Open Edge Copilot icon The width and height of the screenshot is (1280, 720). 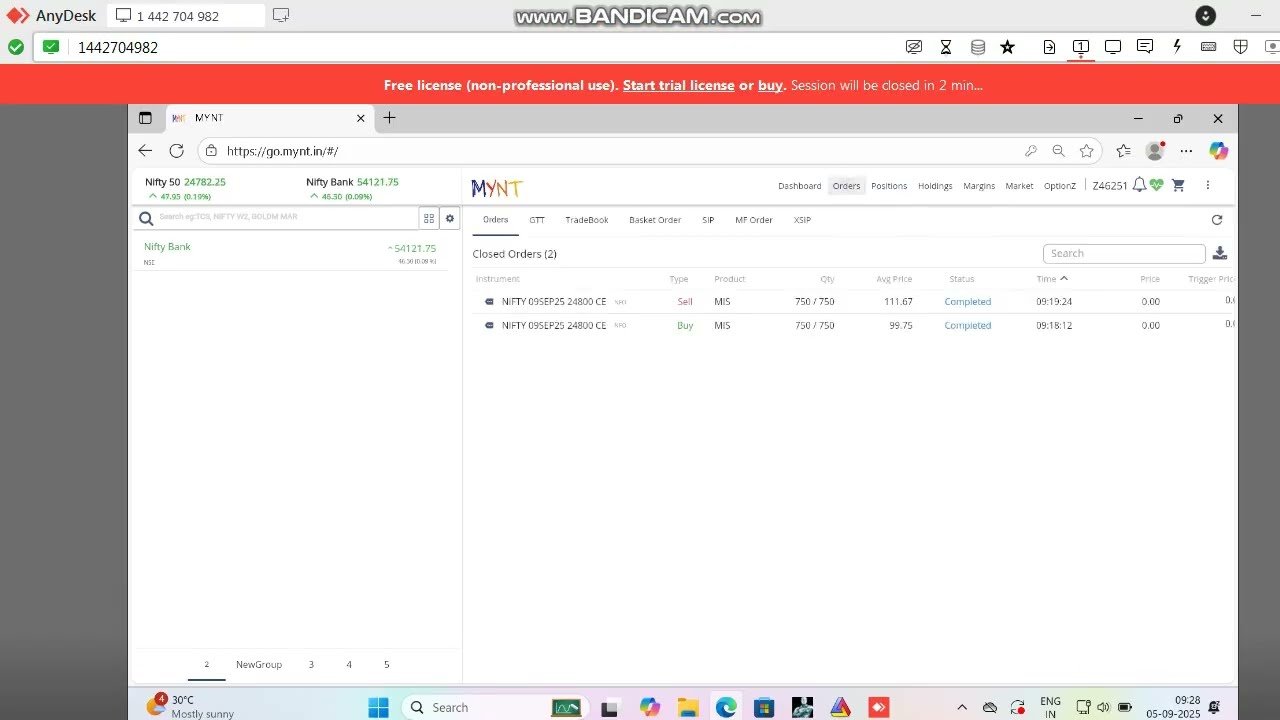tap(1218, 151)
